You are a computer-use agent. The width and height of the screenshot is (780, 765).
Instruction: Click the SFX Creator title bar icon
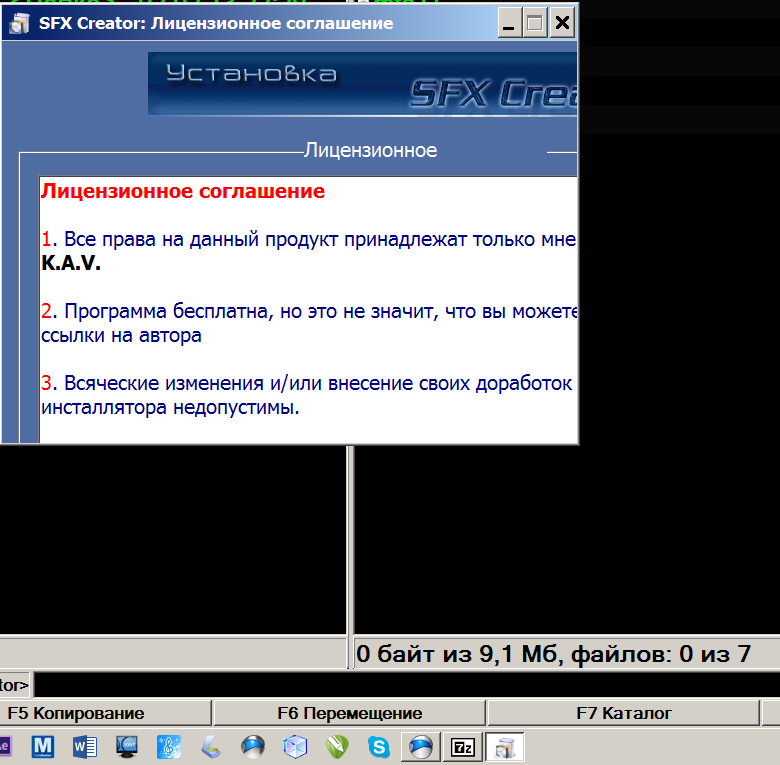[18, 23]
